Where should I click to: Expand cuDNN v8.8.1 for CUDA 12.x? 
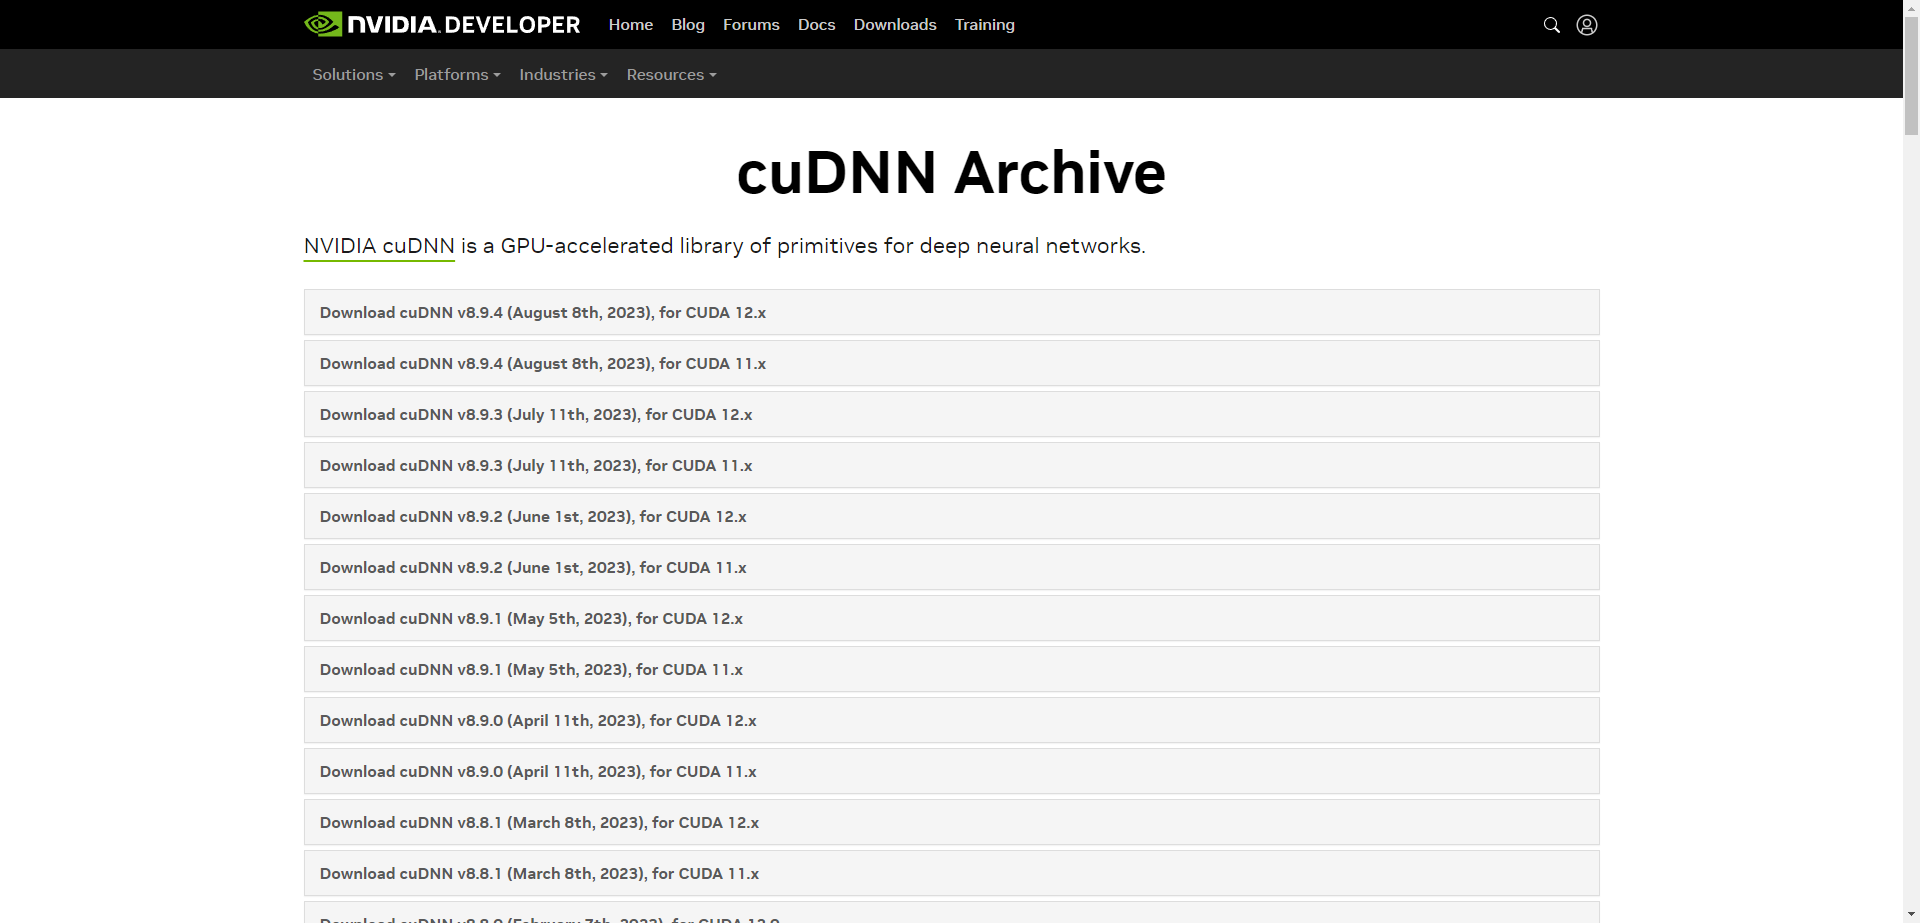click(x=539, y=823)
